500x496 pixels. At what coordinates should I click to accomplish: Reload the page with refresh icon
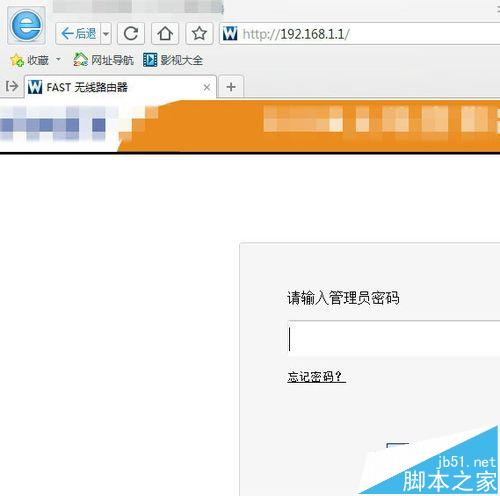131,34
